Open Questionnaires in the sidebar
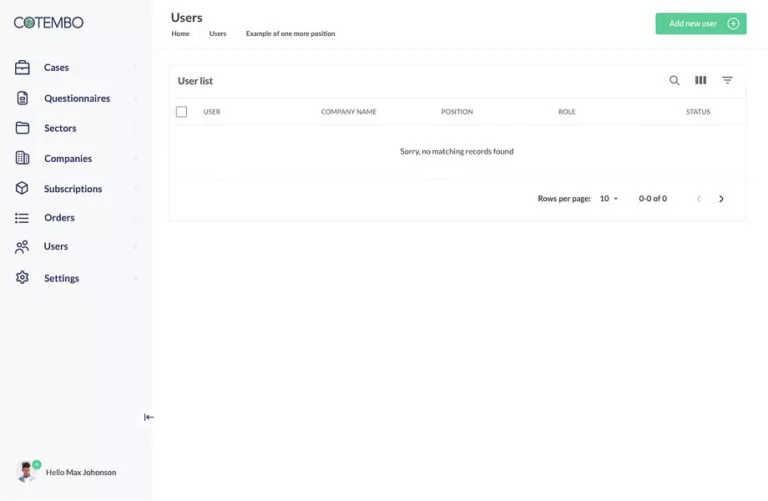 coord(77,98)
